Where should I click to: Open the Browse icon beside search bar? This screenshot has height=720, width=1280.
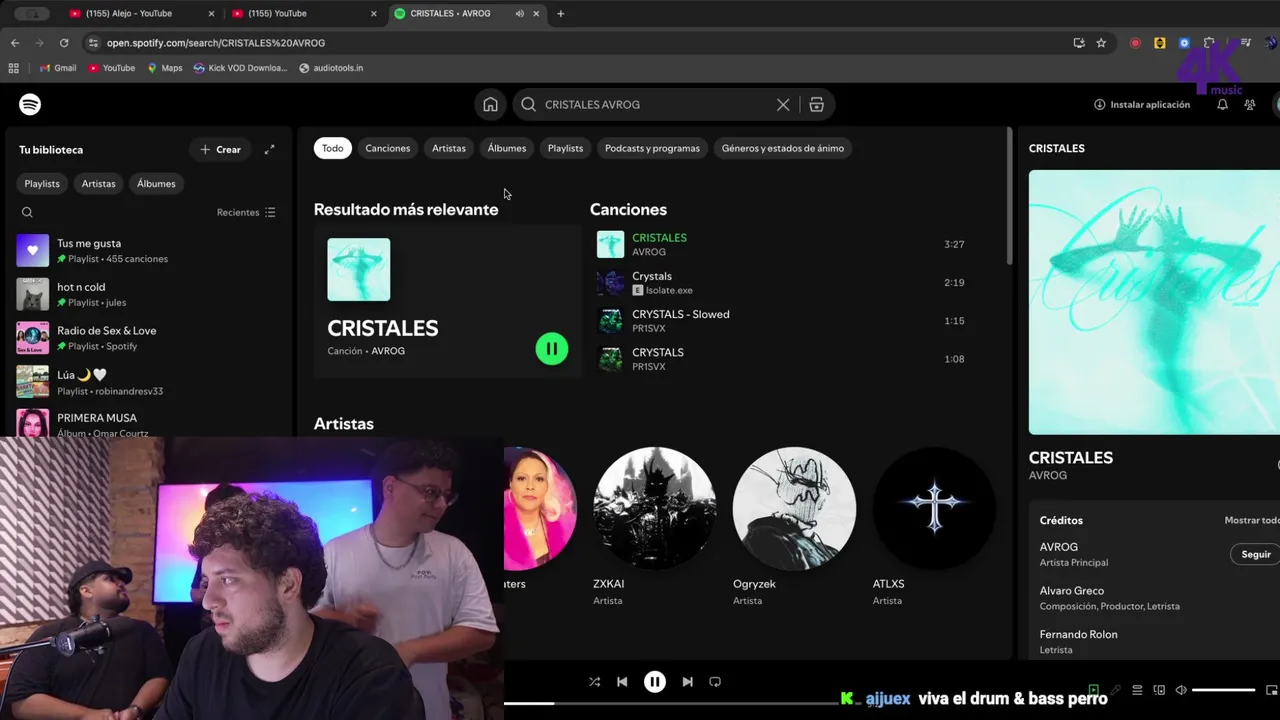point(816,104)
